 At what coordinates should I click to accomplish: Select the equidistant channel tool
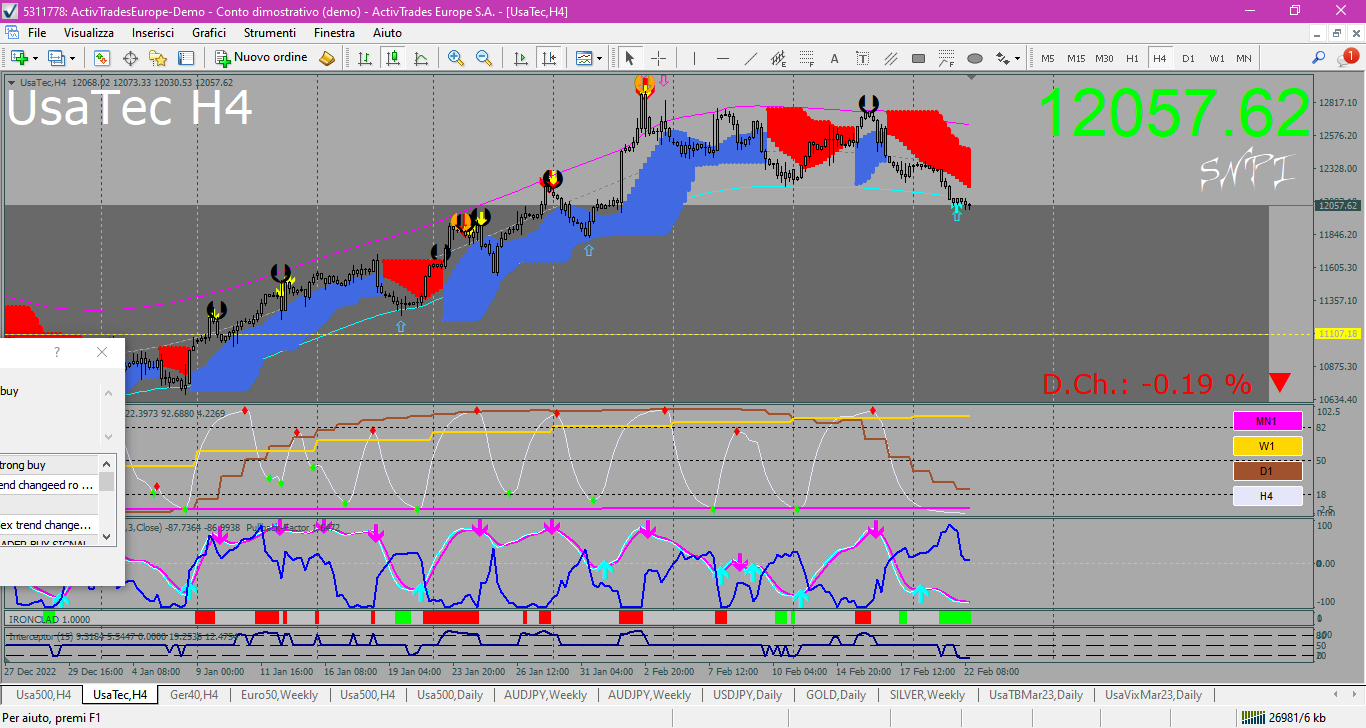pos(778,58)
